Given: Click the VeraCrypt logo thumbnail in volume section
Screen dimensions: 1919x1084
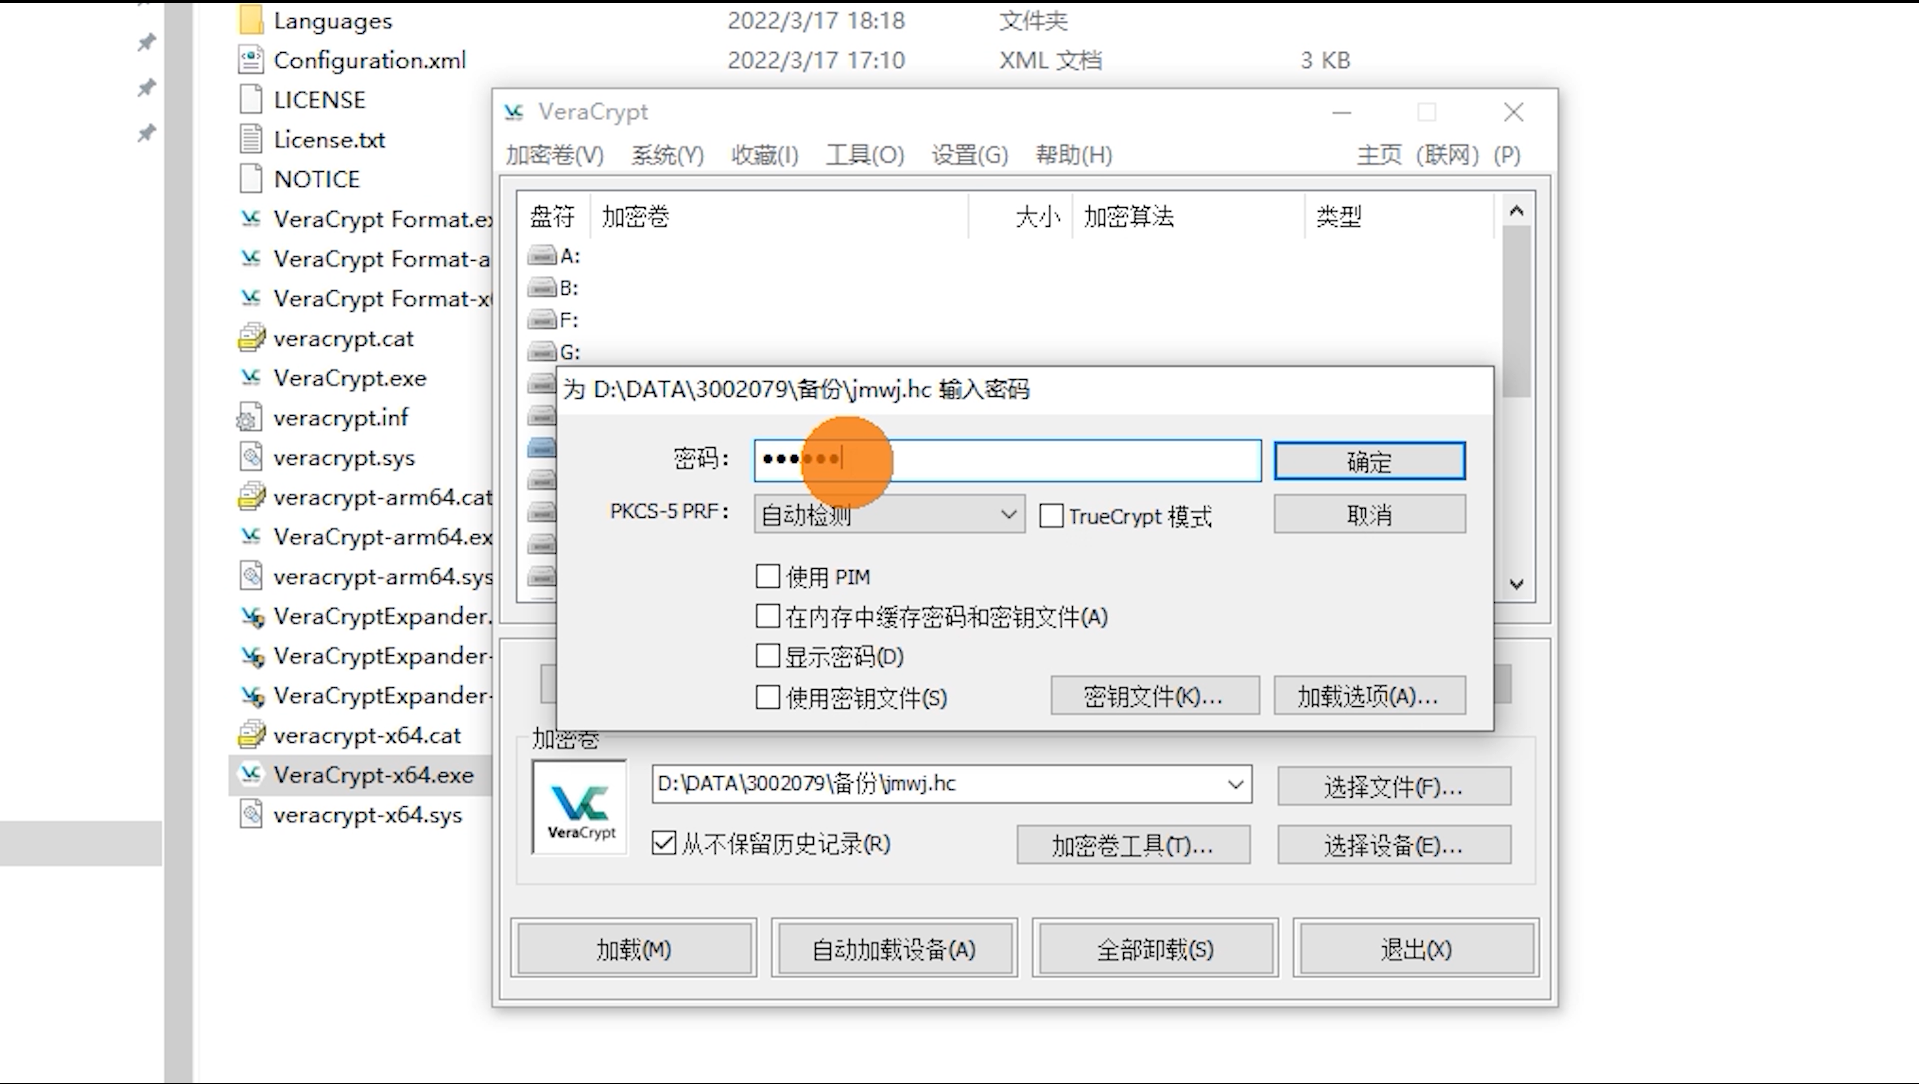Looking at the screenshot, I should coord(580,808).
